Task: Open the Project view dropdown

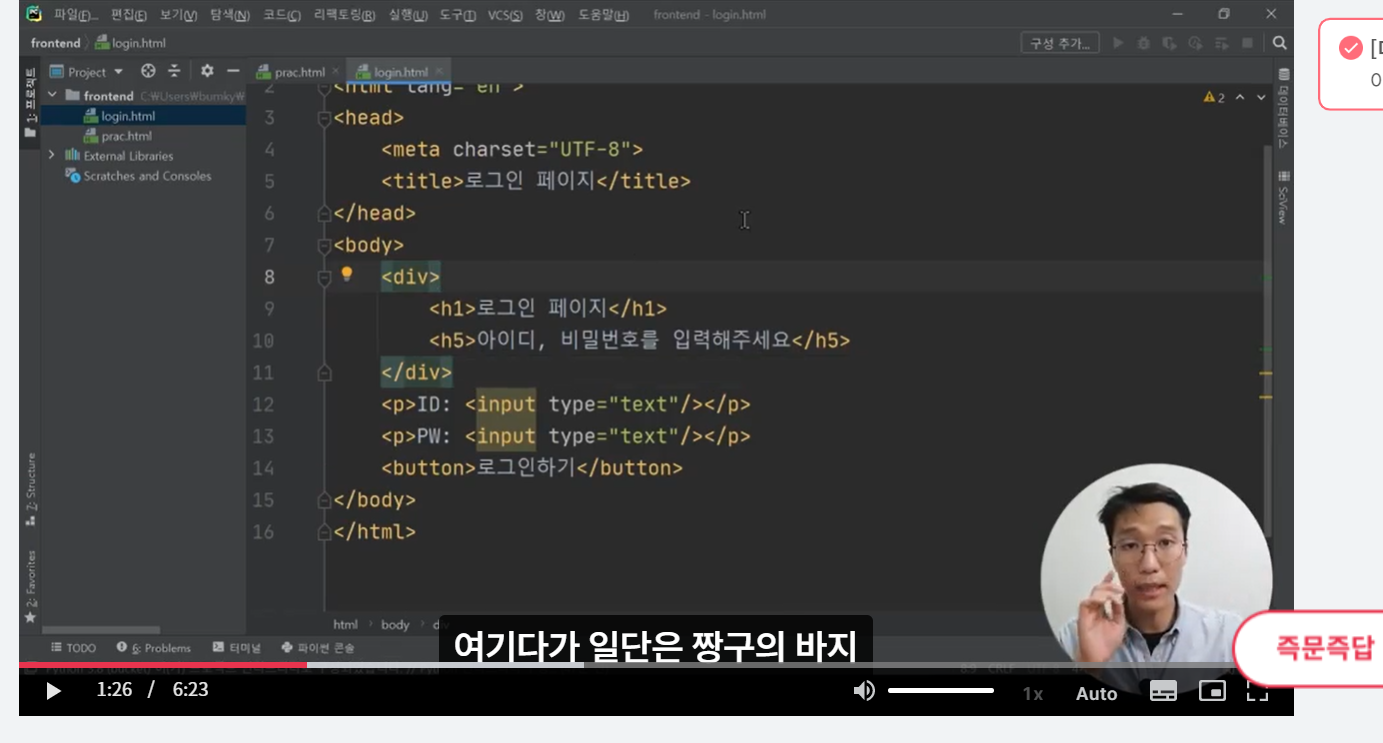Action: click(x=87, y=71)
